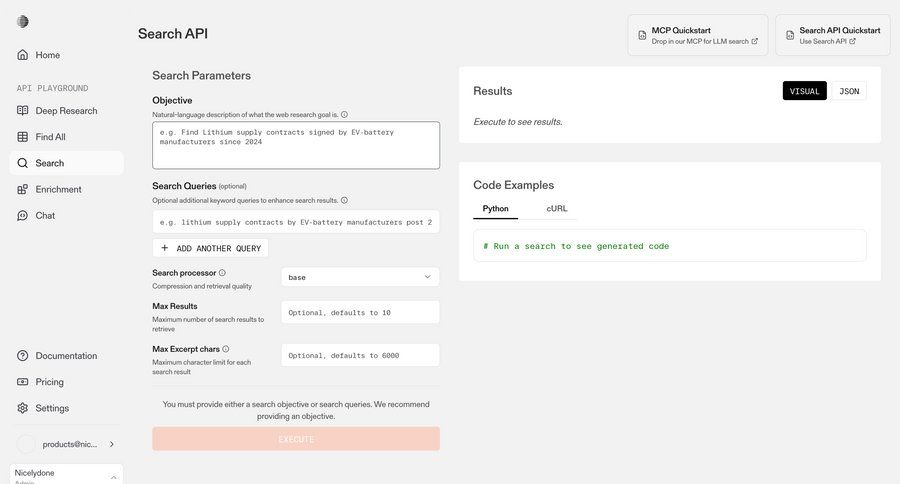Expand the products account menu chevron
900x484 pixels.
(x=111, y=444)
